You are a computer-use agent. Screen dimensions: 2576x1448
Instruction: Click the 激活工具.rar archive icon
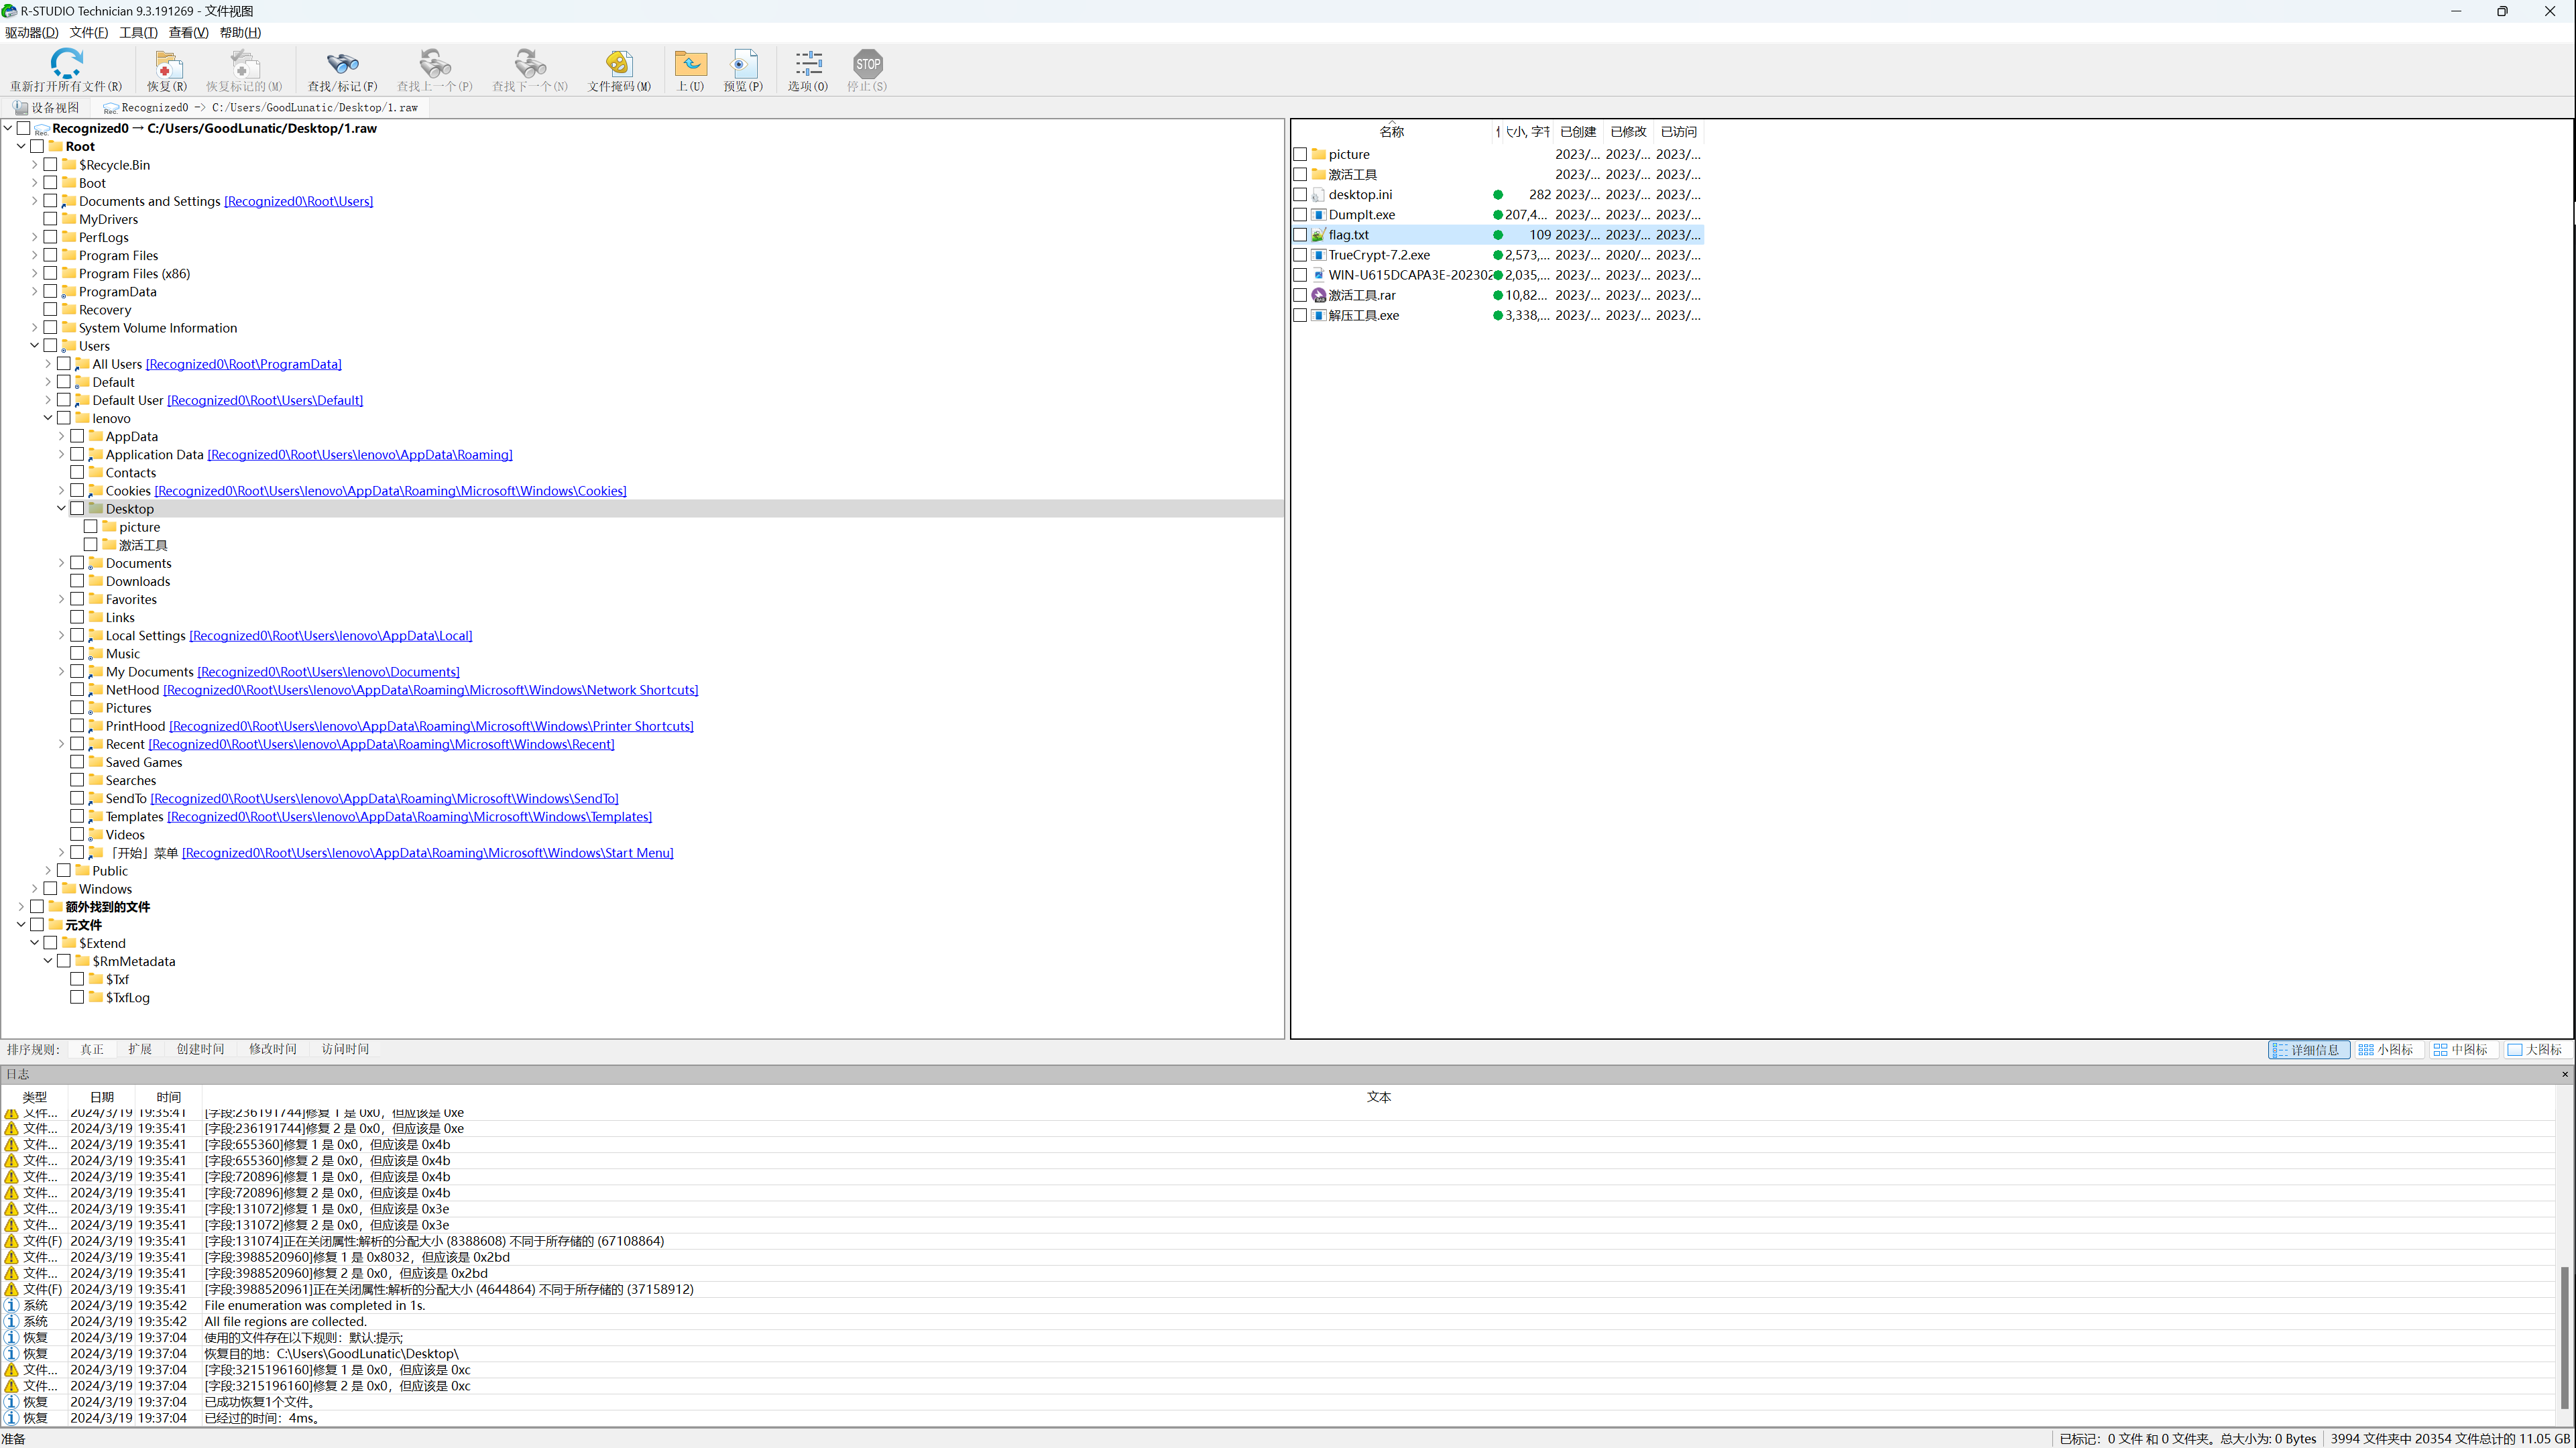pos(1318,295)
